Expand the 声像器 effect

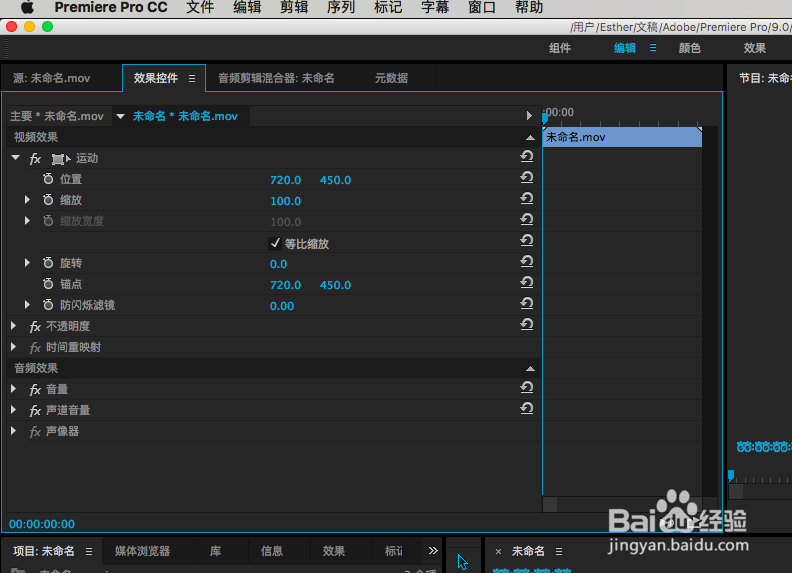(x=14, y=431)
